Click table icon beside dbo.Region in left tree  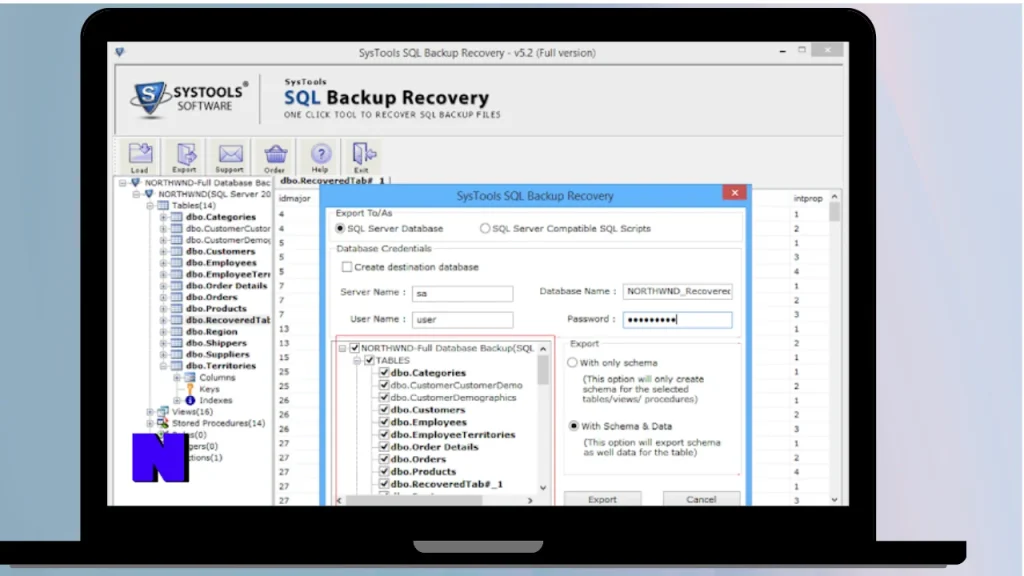point(176,332)
